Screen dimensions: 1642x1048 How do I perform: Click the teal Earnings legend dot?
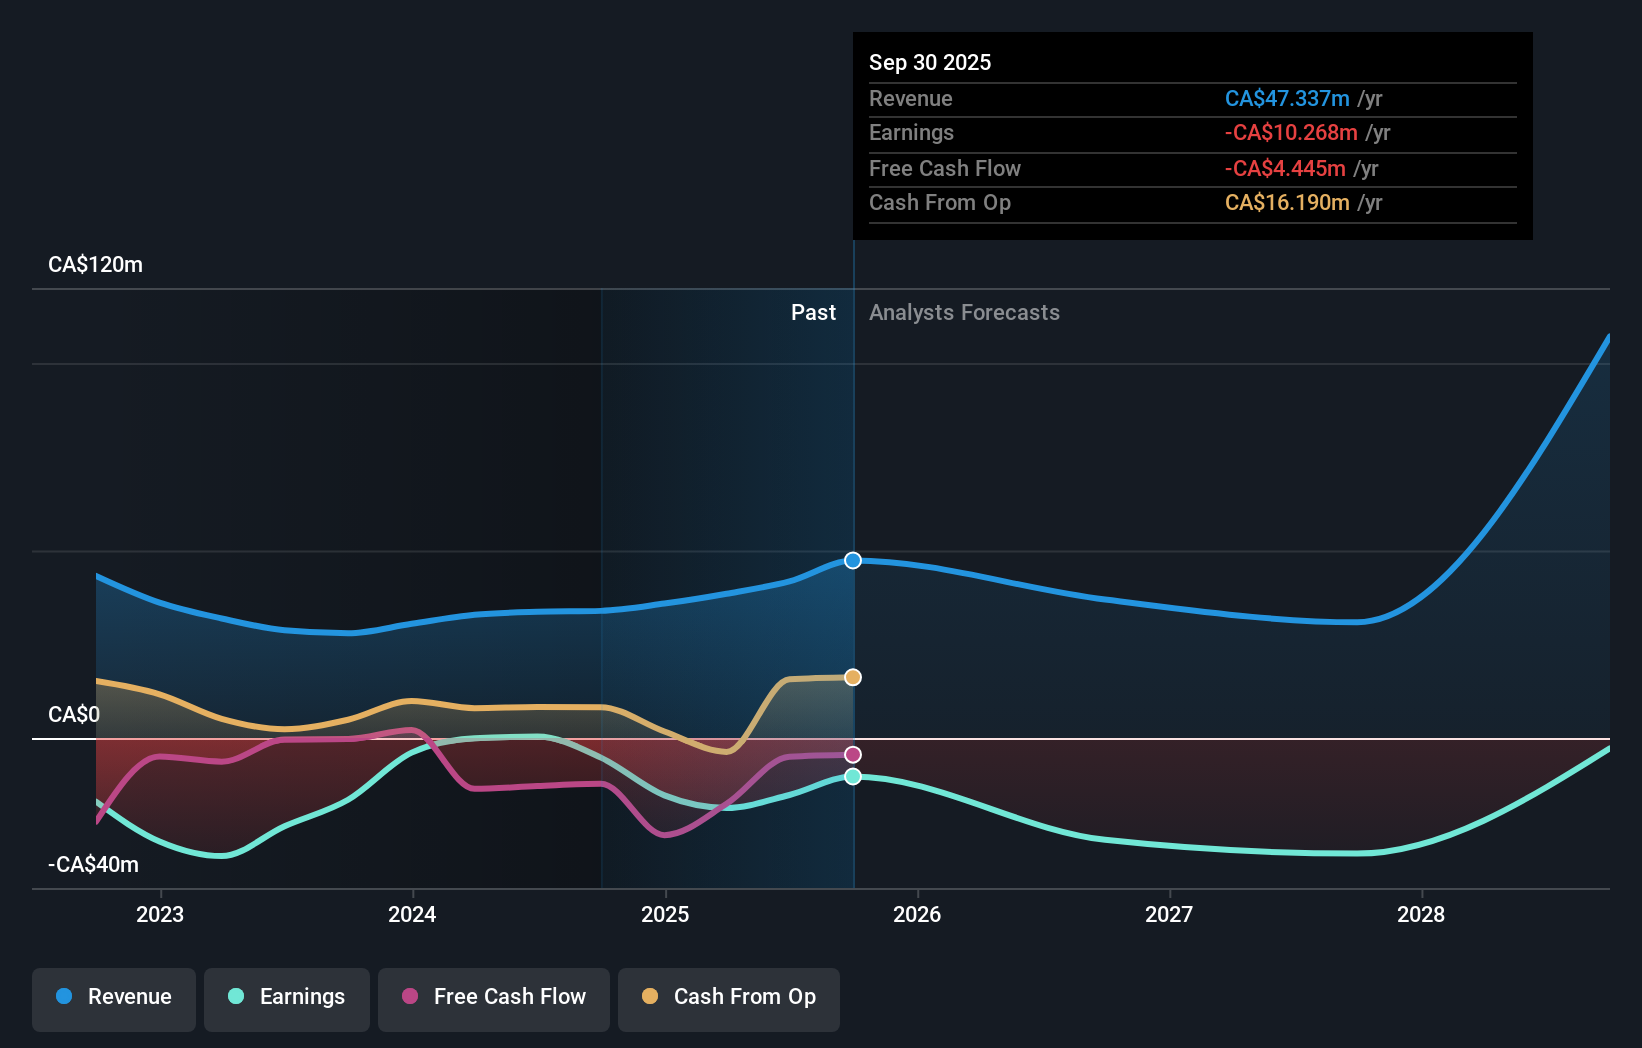pos(234,997)
